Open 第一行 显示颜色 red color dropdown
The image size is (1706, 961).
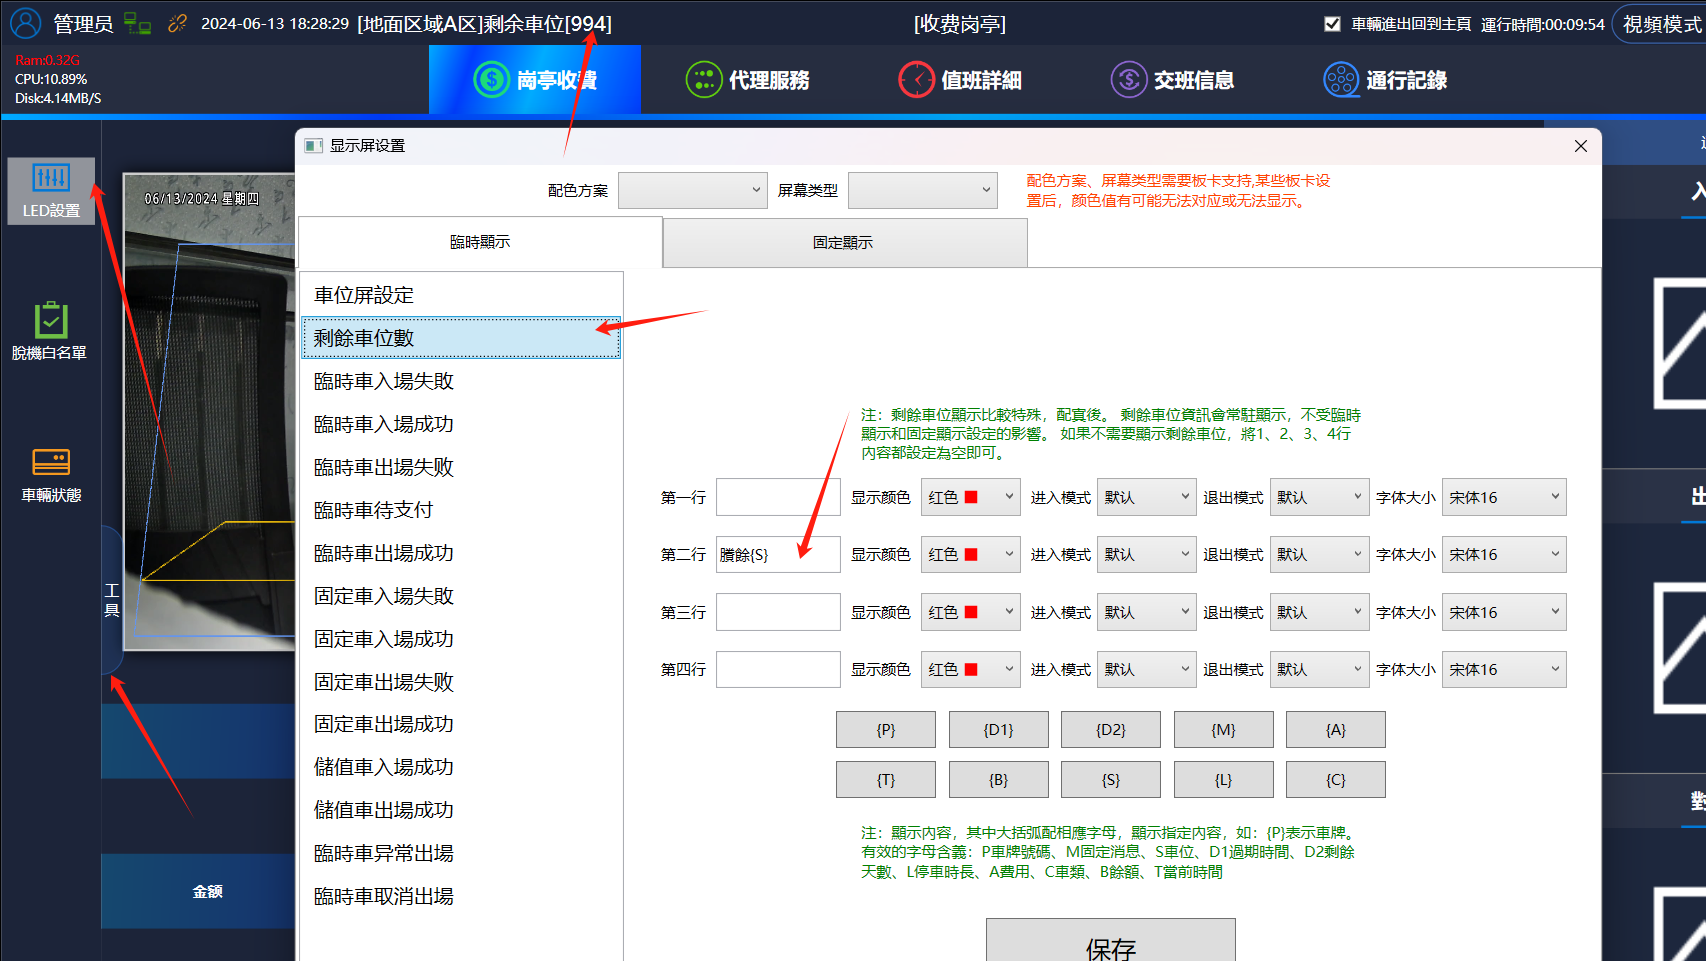click(x=970, y=497)
